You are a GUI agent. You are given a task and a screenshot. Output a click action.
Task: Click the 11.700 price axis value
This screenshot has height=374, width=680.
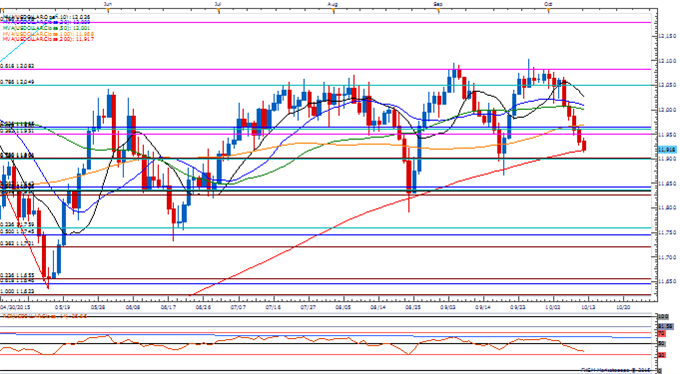tap(668, 257)
